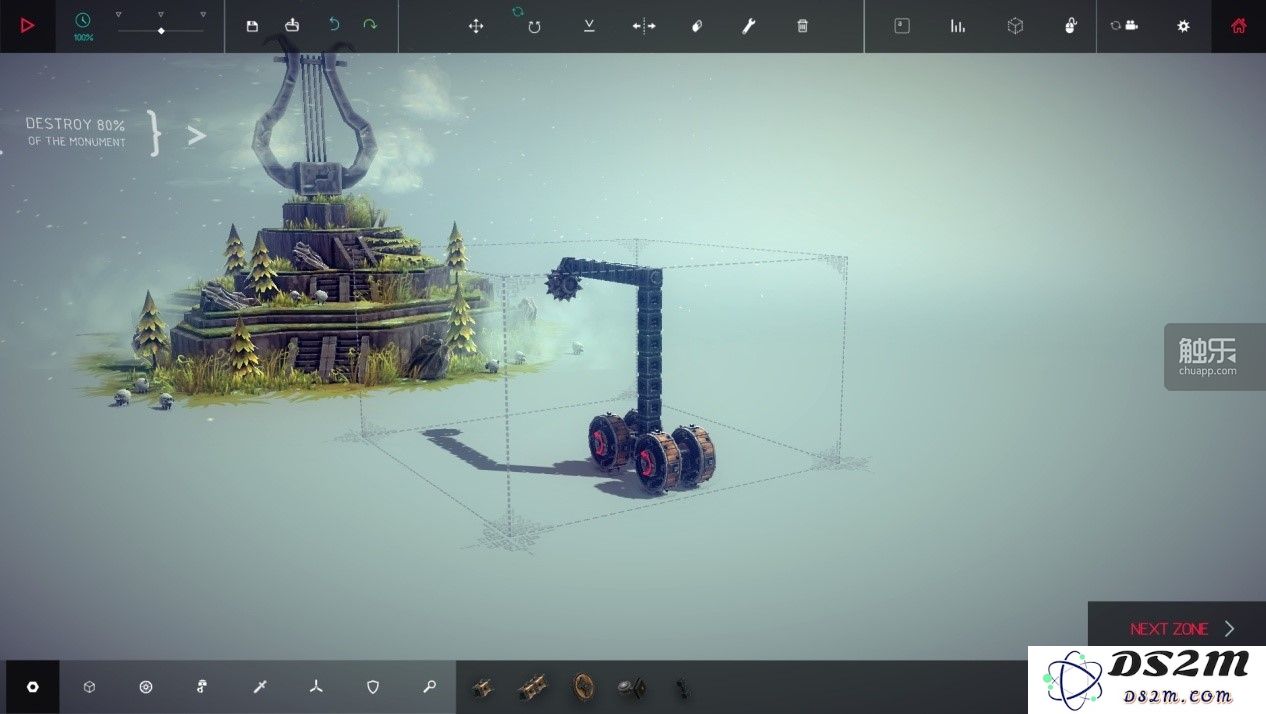Pick the long wooden block

click(x=532, y=687)
